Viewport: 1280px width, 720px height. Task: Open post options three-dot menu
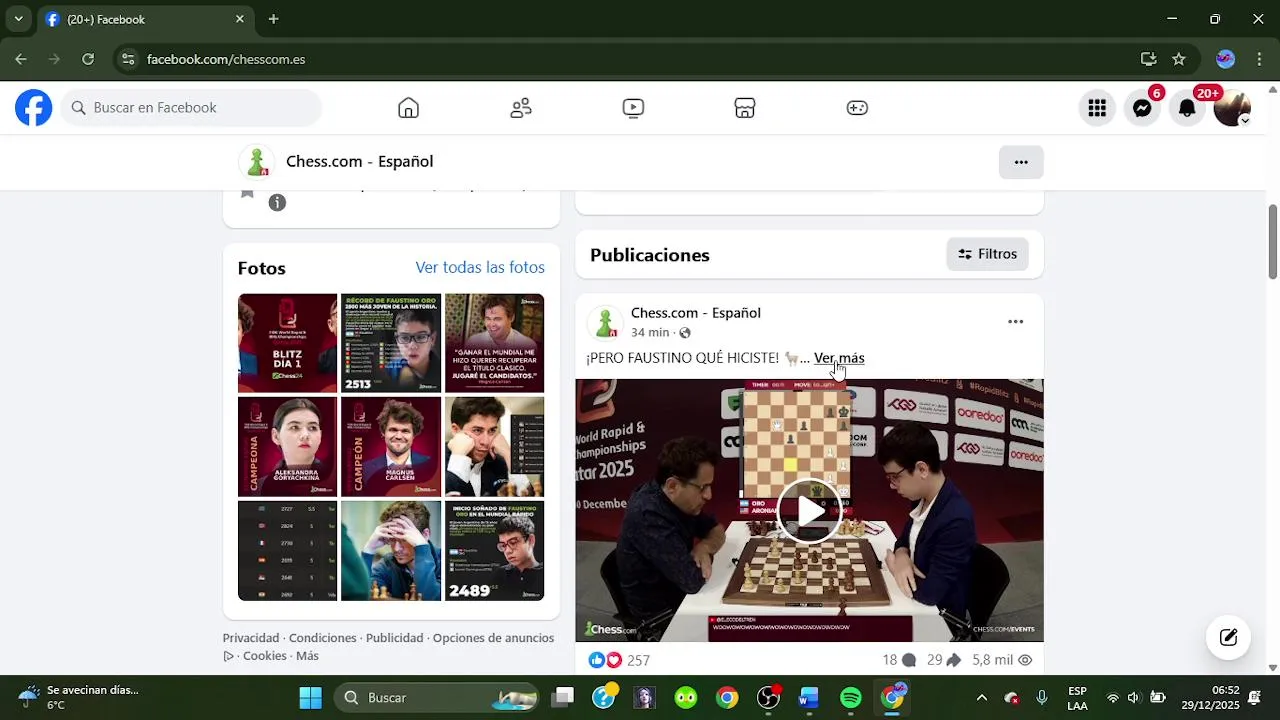(x=1015, y=322)
